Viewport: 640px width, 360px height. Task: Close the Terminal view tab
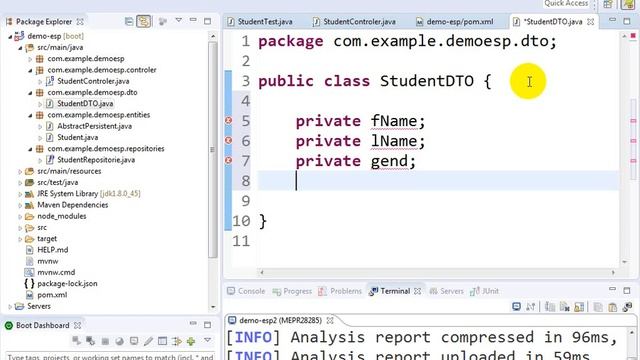click(417, 291)
